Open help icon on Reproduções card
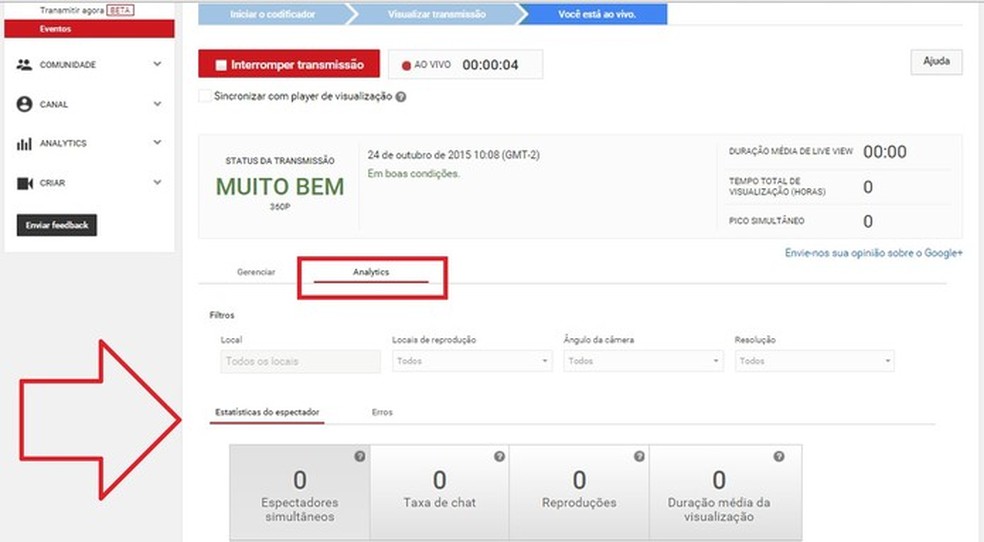Screen dimensions: 984x542 tap(639, 456)
